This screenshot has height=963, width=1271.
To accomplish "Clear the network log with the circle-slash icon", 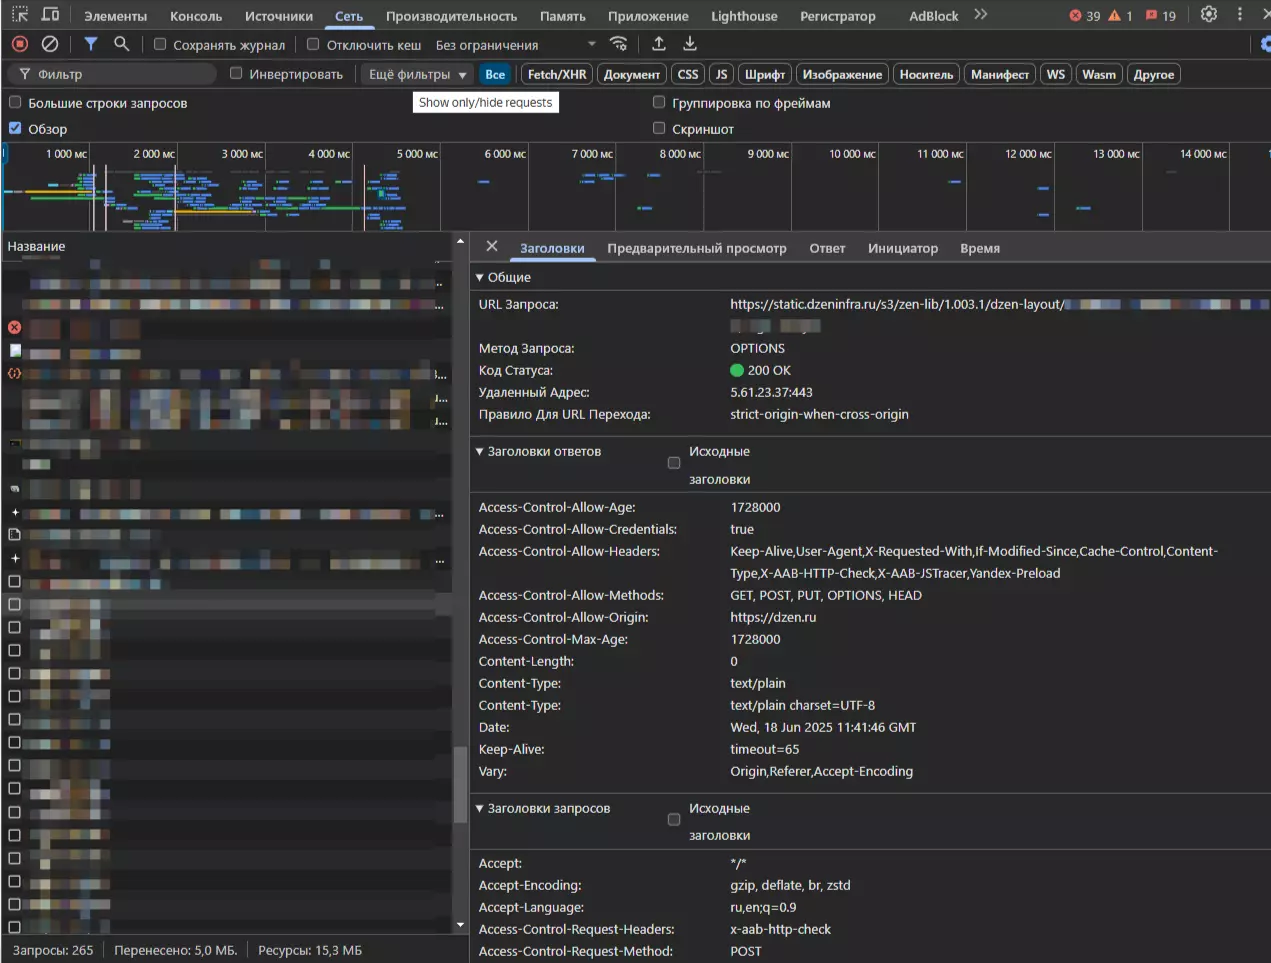I will point(50,44).
